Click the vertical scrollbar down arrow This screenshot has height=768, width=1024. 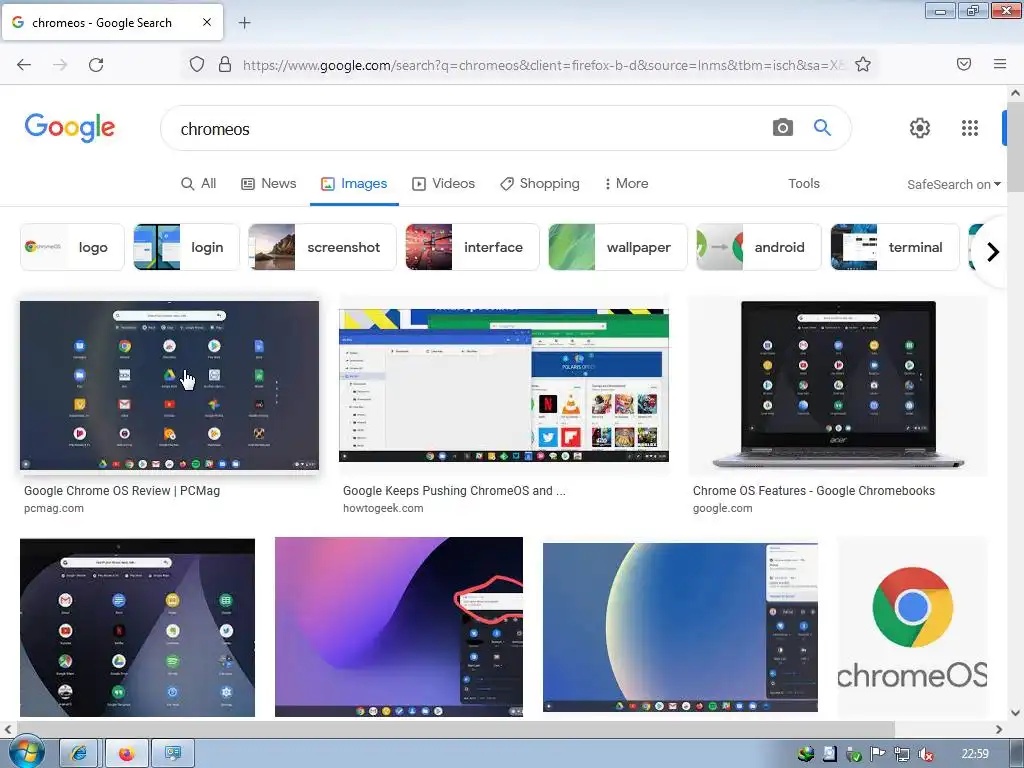[1016, 712]
